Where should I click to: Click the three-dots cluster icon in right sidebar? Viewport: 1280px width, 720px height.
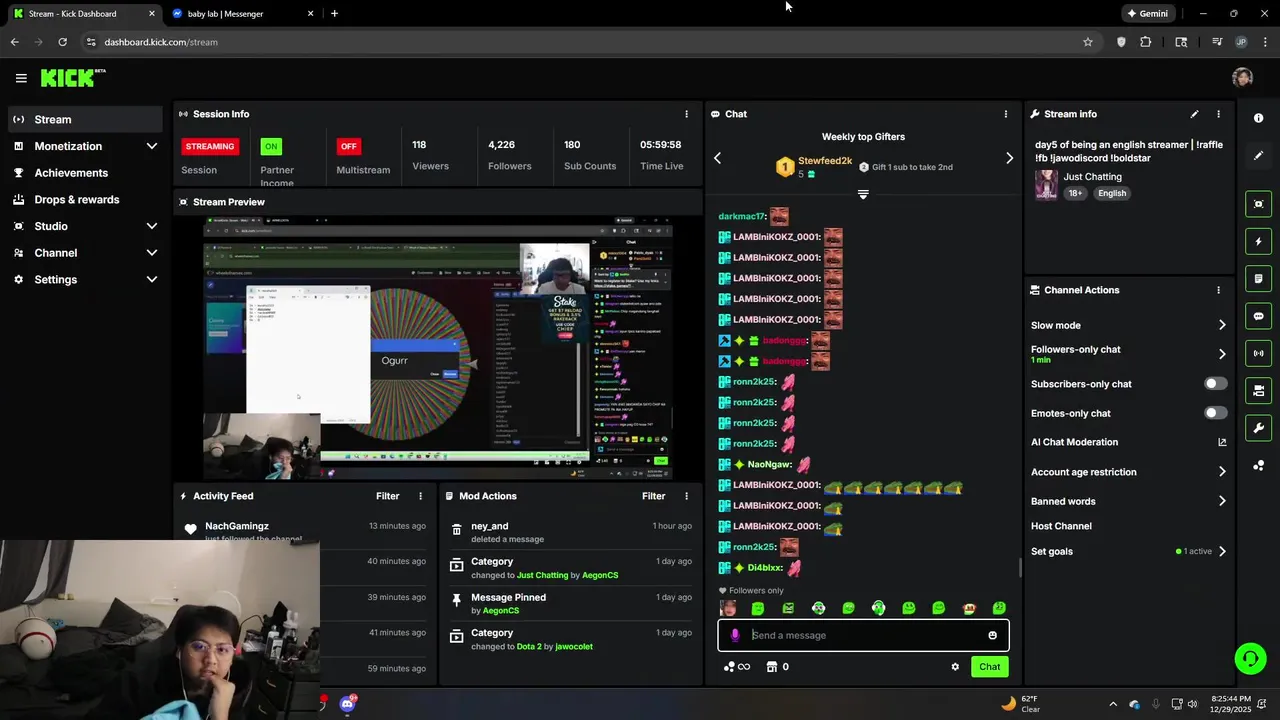point(1258,466)
